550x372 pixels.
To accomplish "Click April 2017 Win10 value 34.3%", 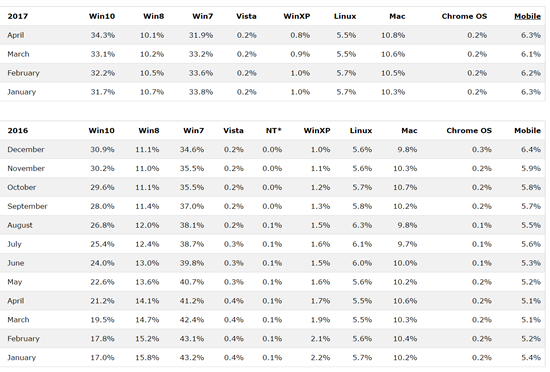I will 103,35.
